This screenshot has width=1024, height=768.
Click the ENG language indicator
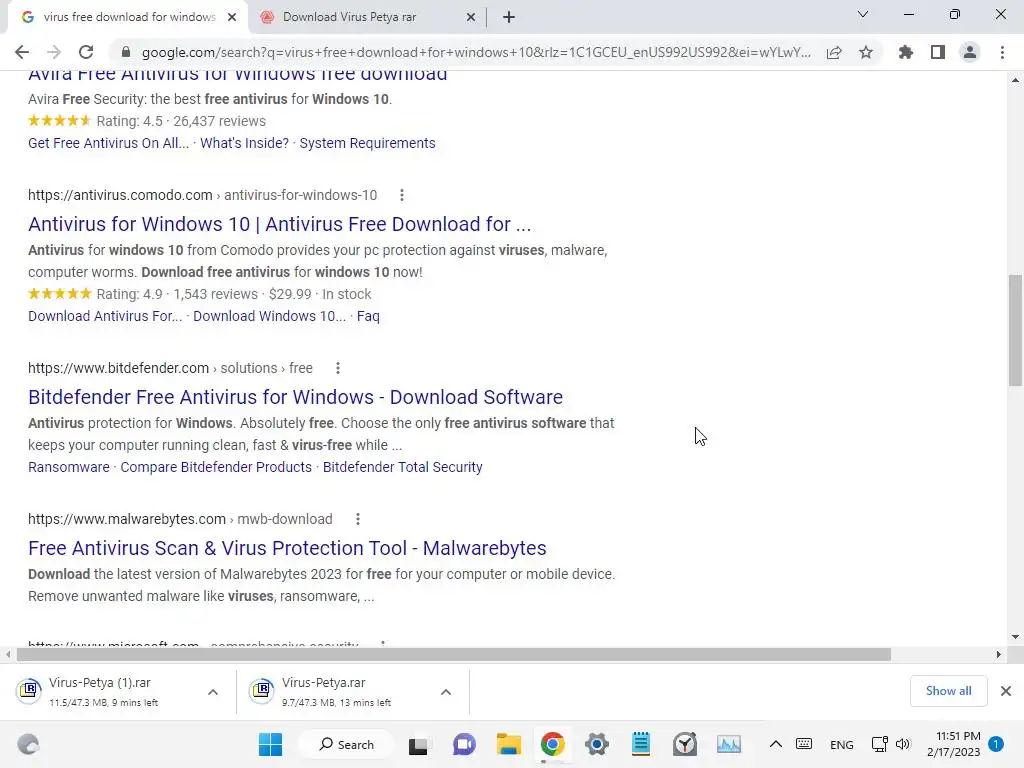pyautogui.click(x=842, y=744)
